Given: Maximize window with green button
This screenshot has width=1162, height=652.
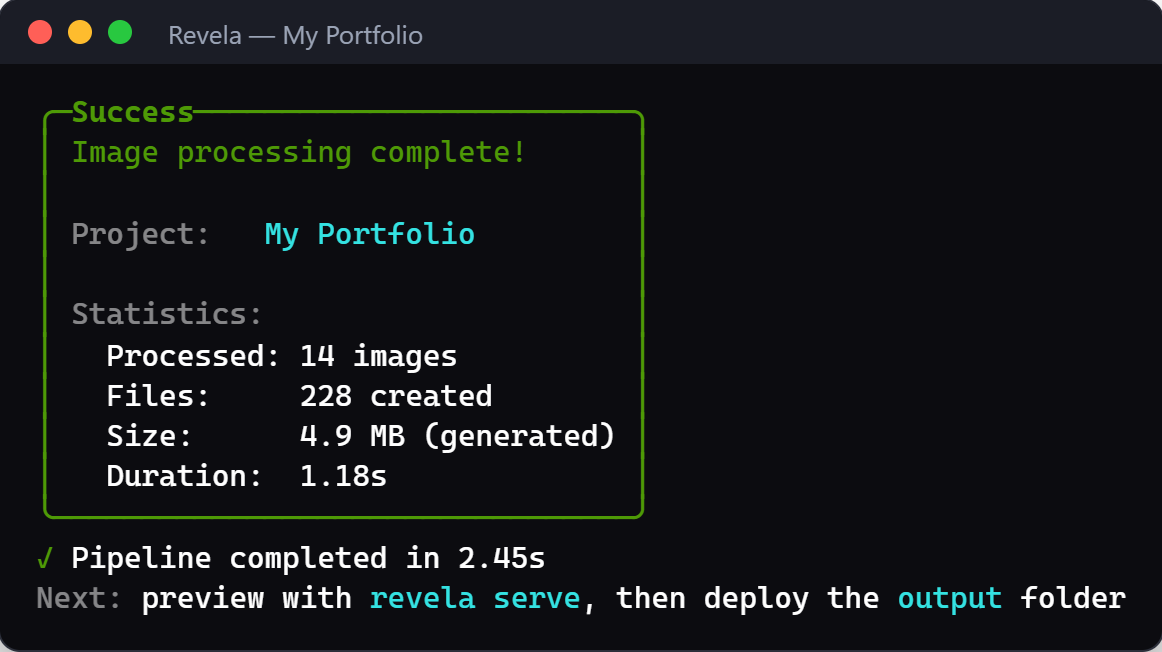Looking at the screenshot, I should point(120,33).
